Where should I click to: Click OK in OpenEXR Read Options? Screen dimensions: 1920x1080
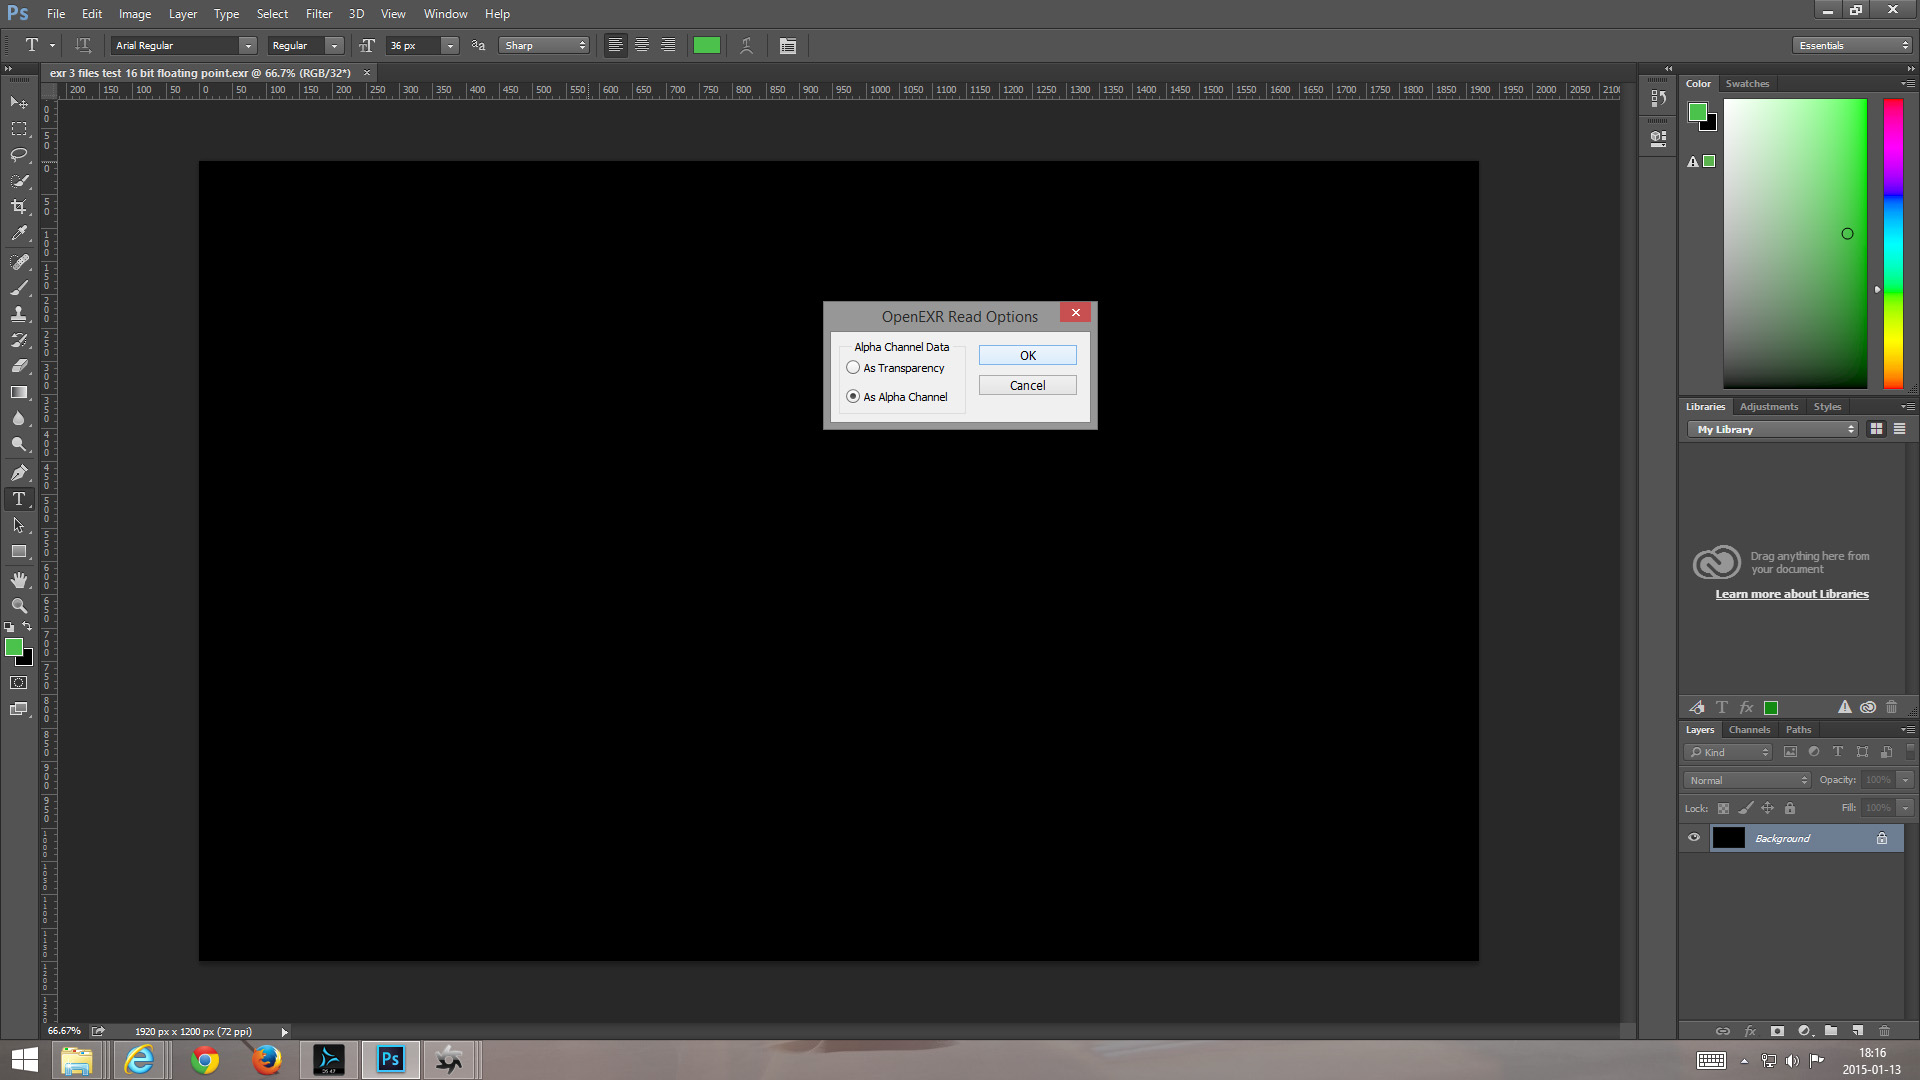pos(1027,356)
